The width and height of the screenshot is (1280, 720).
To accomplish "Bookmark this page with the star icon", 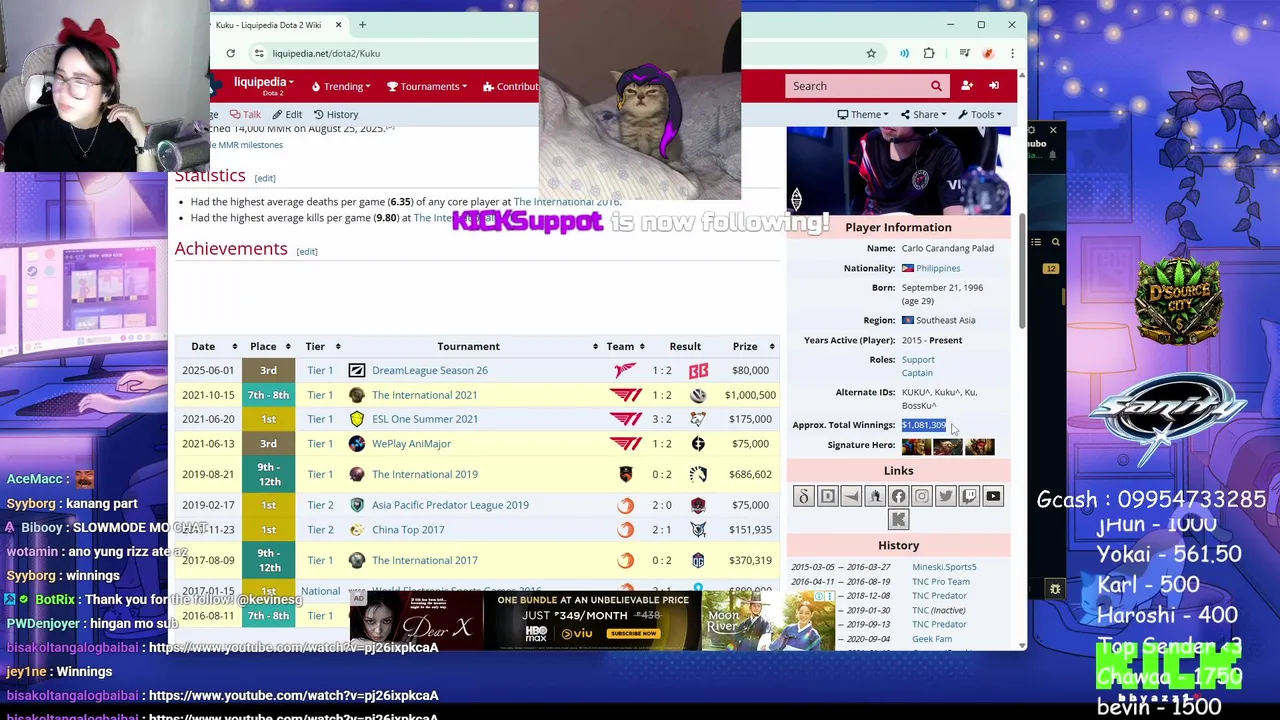I will pos(871,53).
